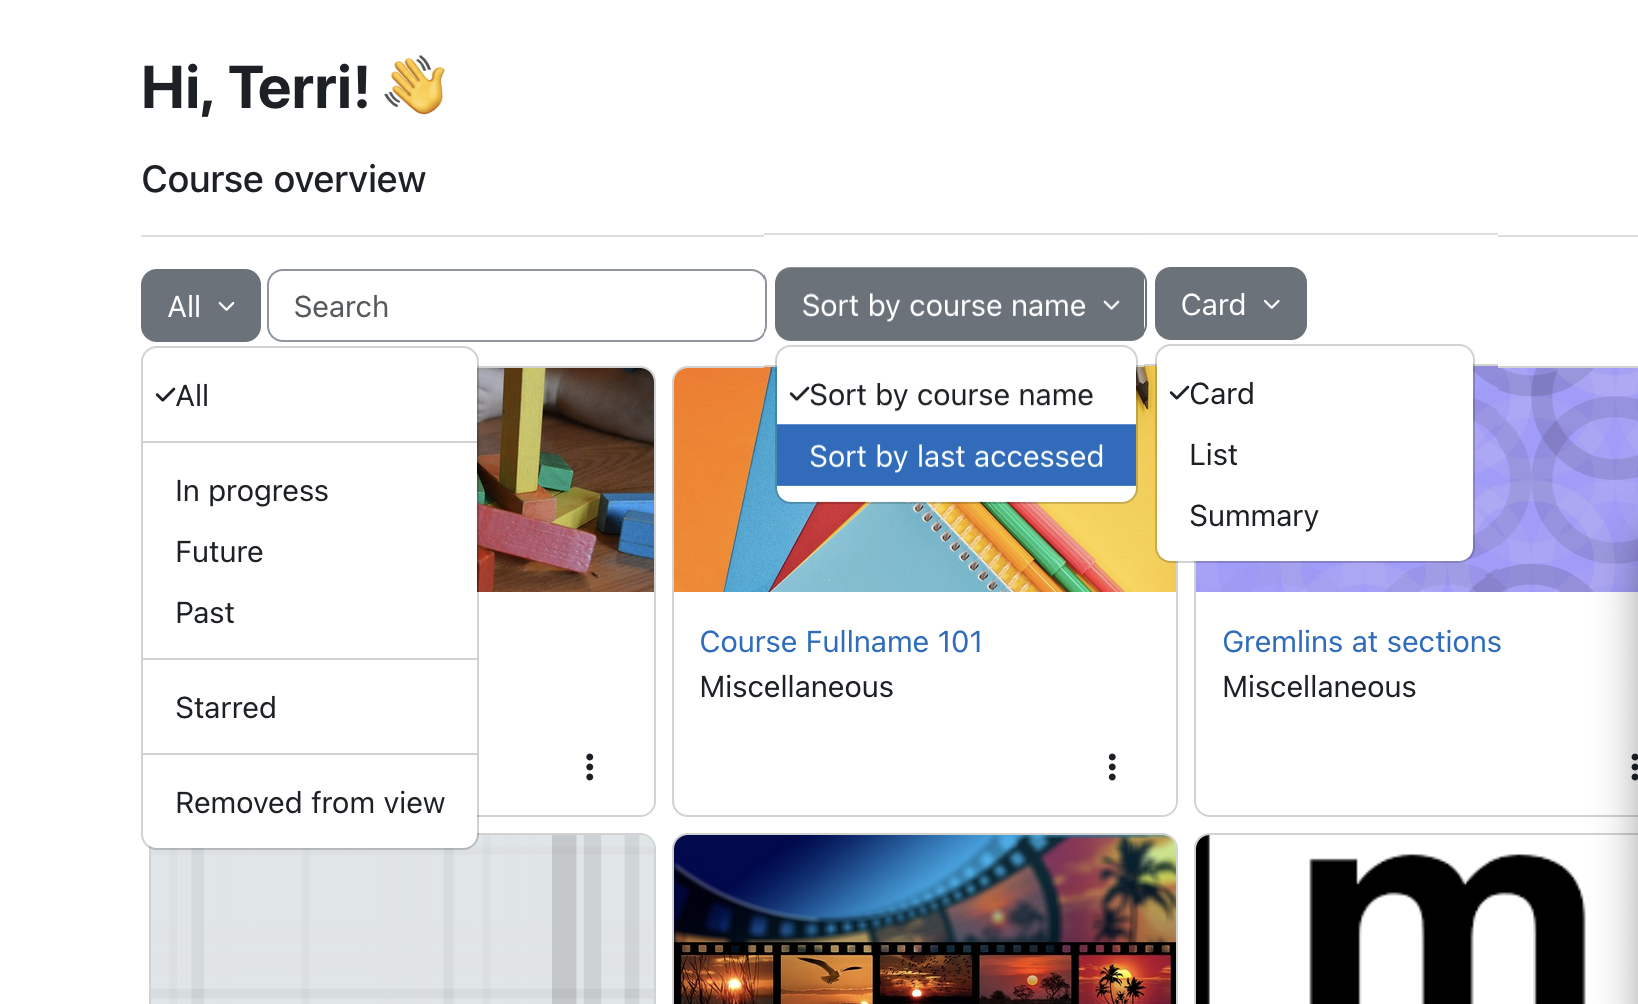Open actions menu on wooden blocks course card
The height and width of the screenshot is (1004, 1638).
click(x=590, y=767)
